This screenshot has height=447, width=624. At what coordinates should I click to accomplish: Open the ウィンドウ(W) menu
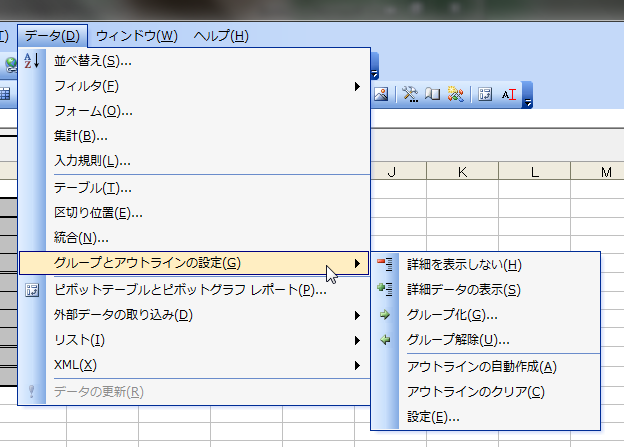click(136, 36)
